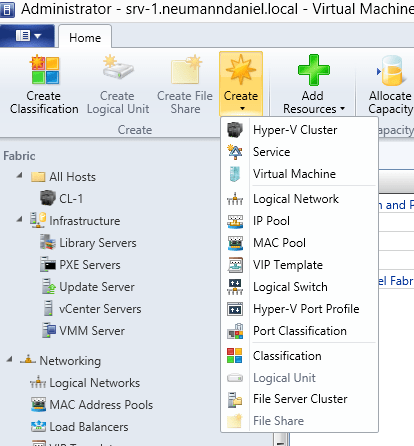Open the Add Resources dropdown arrow
Screen dimensions: 414x446
pos(342,109)
